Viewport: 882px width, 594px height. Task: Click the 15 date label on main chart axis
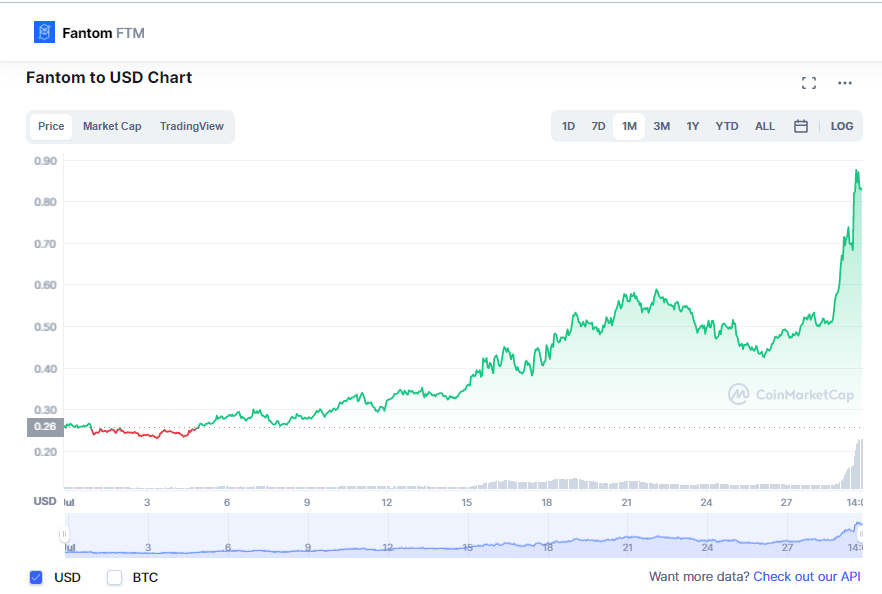coord(467,502)
